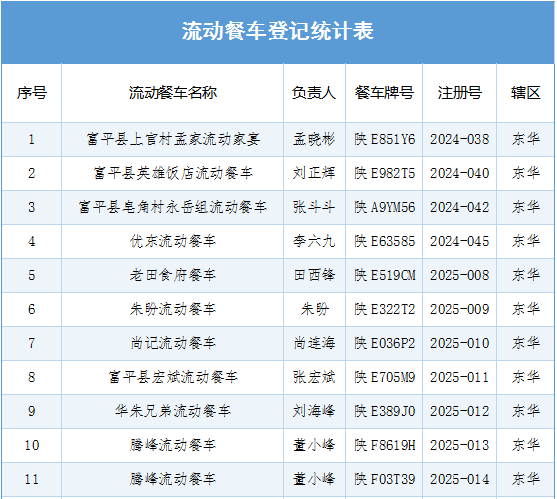
Task: Select row number 5 cell
Action: point(32,276)
